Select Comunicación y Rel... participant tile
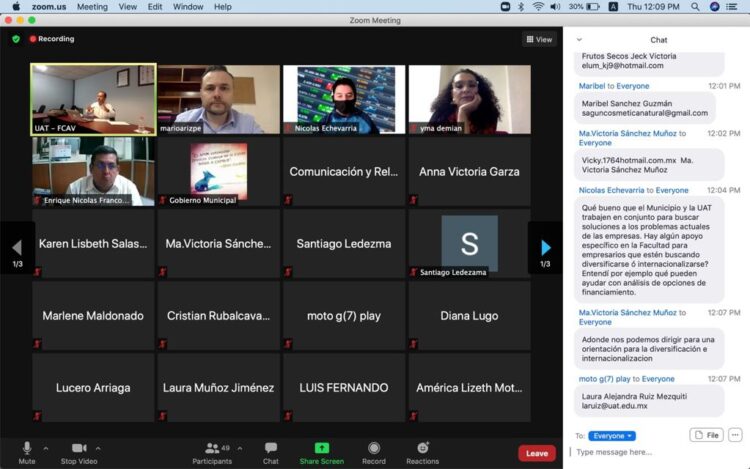 tap(344, 172)
